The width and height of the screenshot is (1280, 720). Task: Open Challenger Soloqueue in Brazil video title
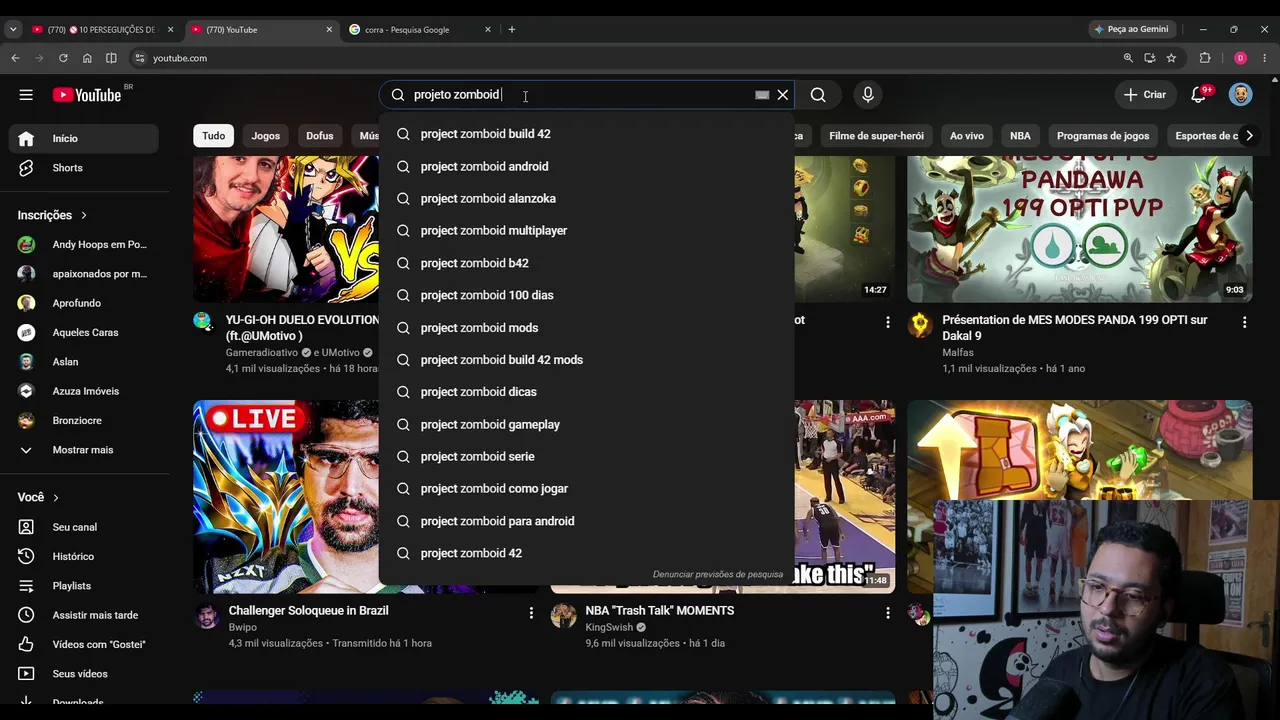308,611
